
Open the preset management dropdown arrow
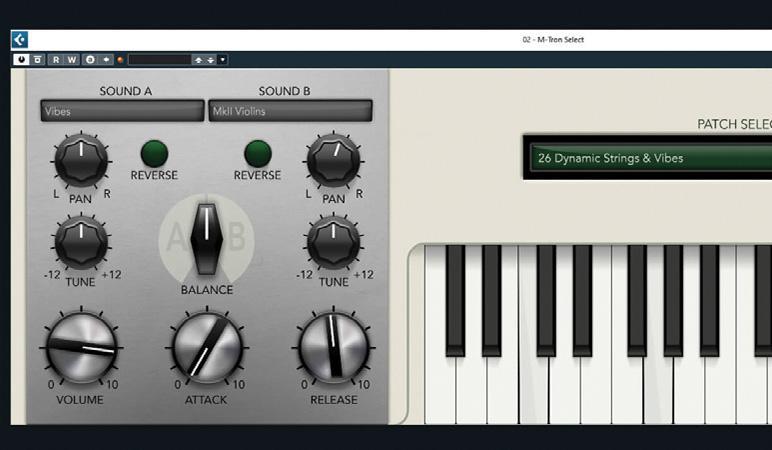(x=223, y=60)
